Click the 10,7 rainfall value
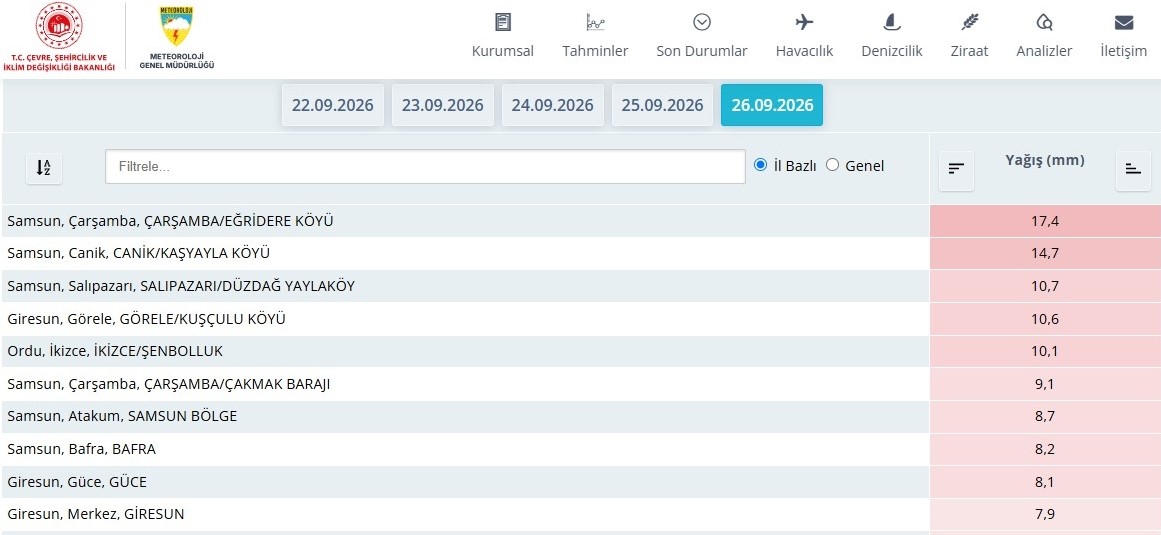 (x=1045, y=286)
